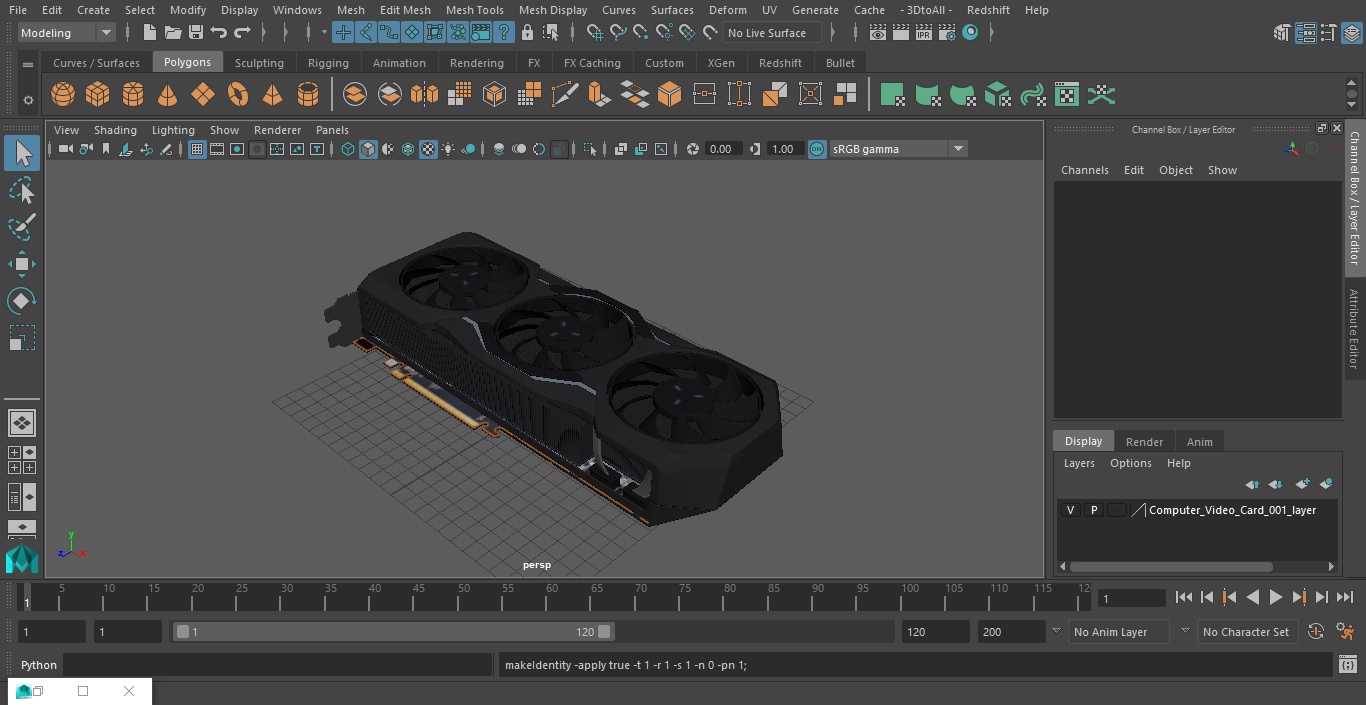Click the Python command input field
The image size is (1366, 705).
pos(278,665)
